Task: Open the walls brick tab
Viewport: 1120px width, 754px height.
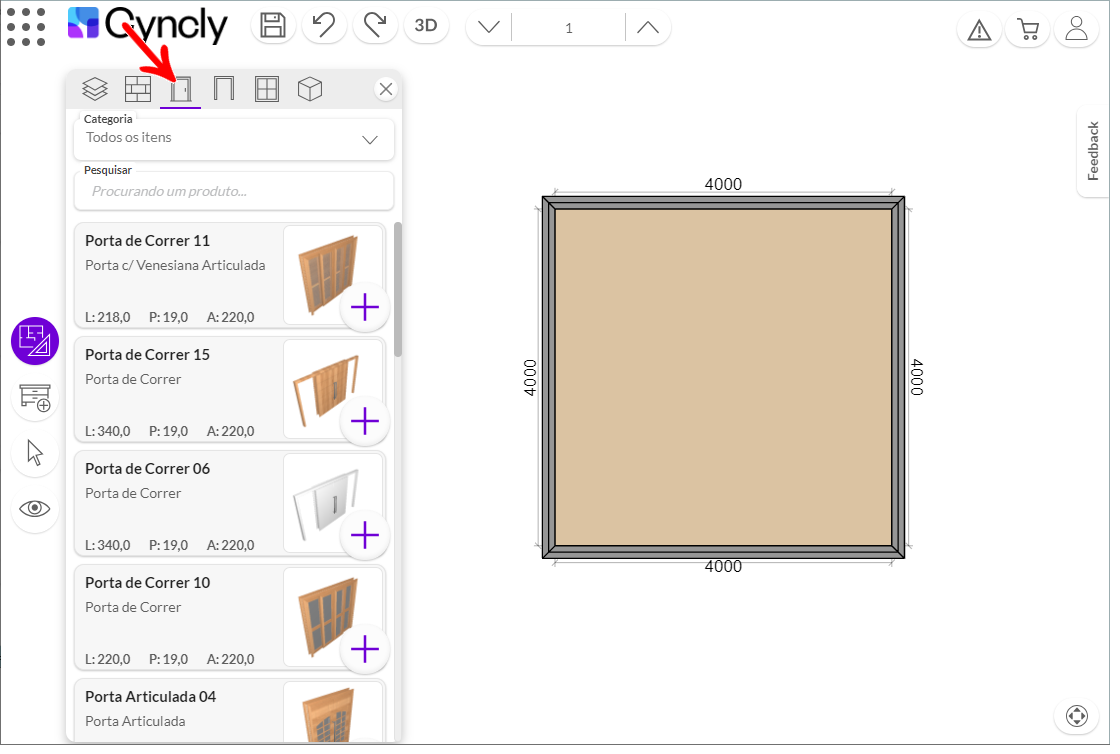Action: click(x=138, y=89)
